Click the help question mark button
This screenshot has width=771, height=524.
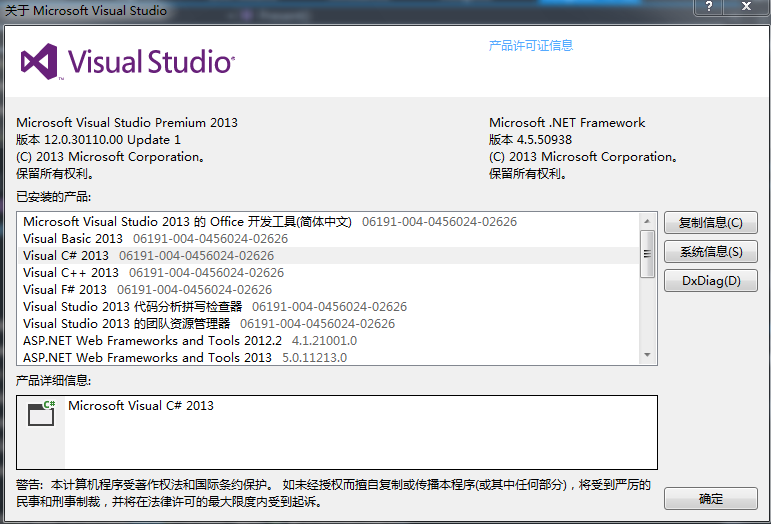point(709,7)
